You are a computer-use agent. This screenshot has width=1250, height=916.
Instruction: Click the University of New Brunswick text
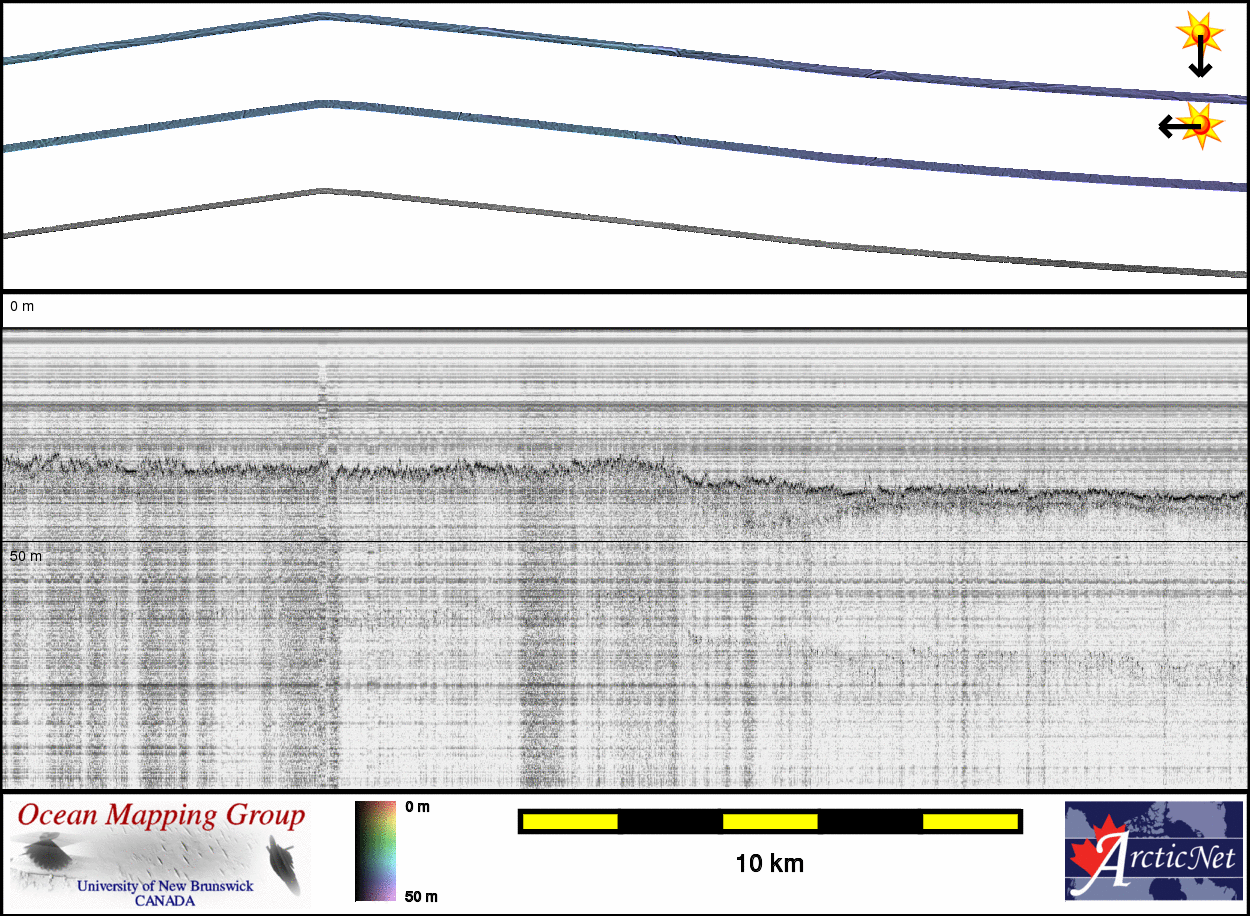coord(165,886)
